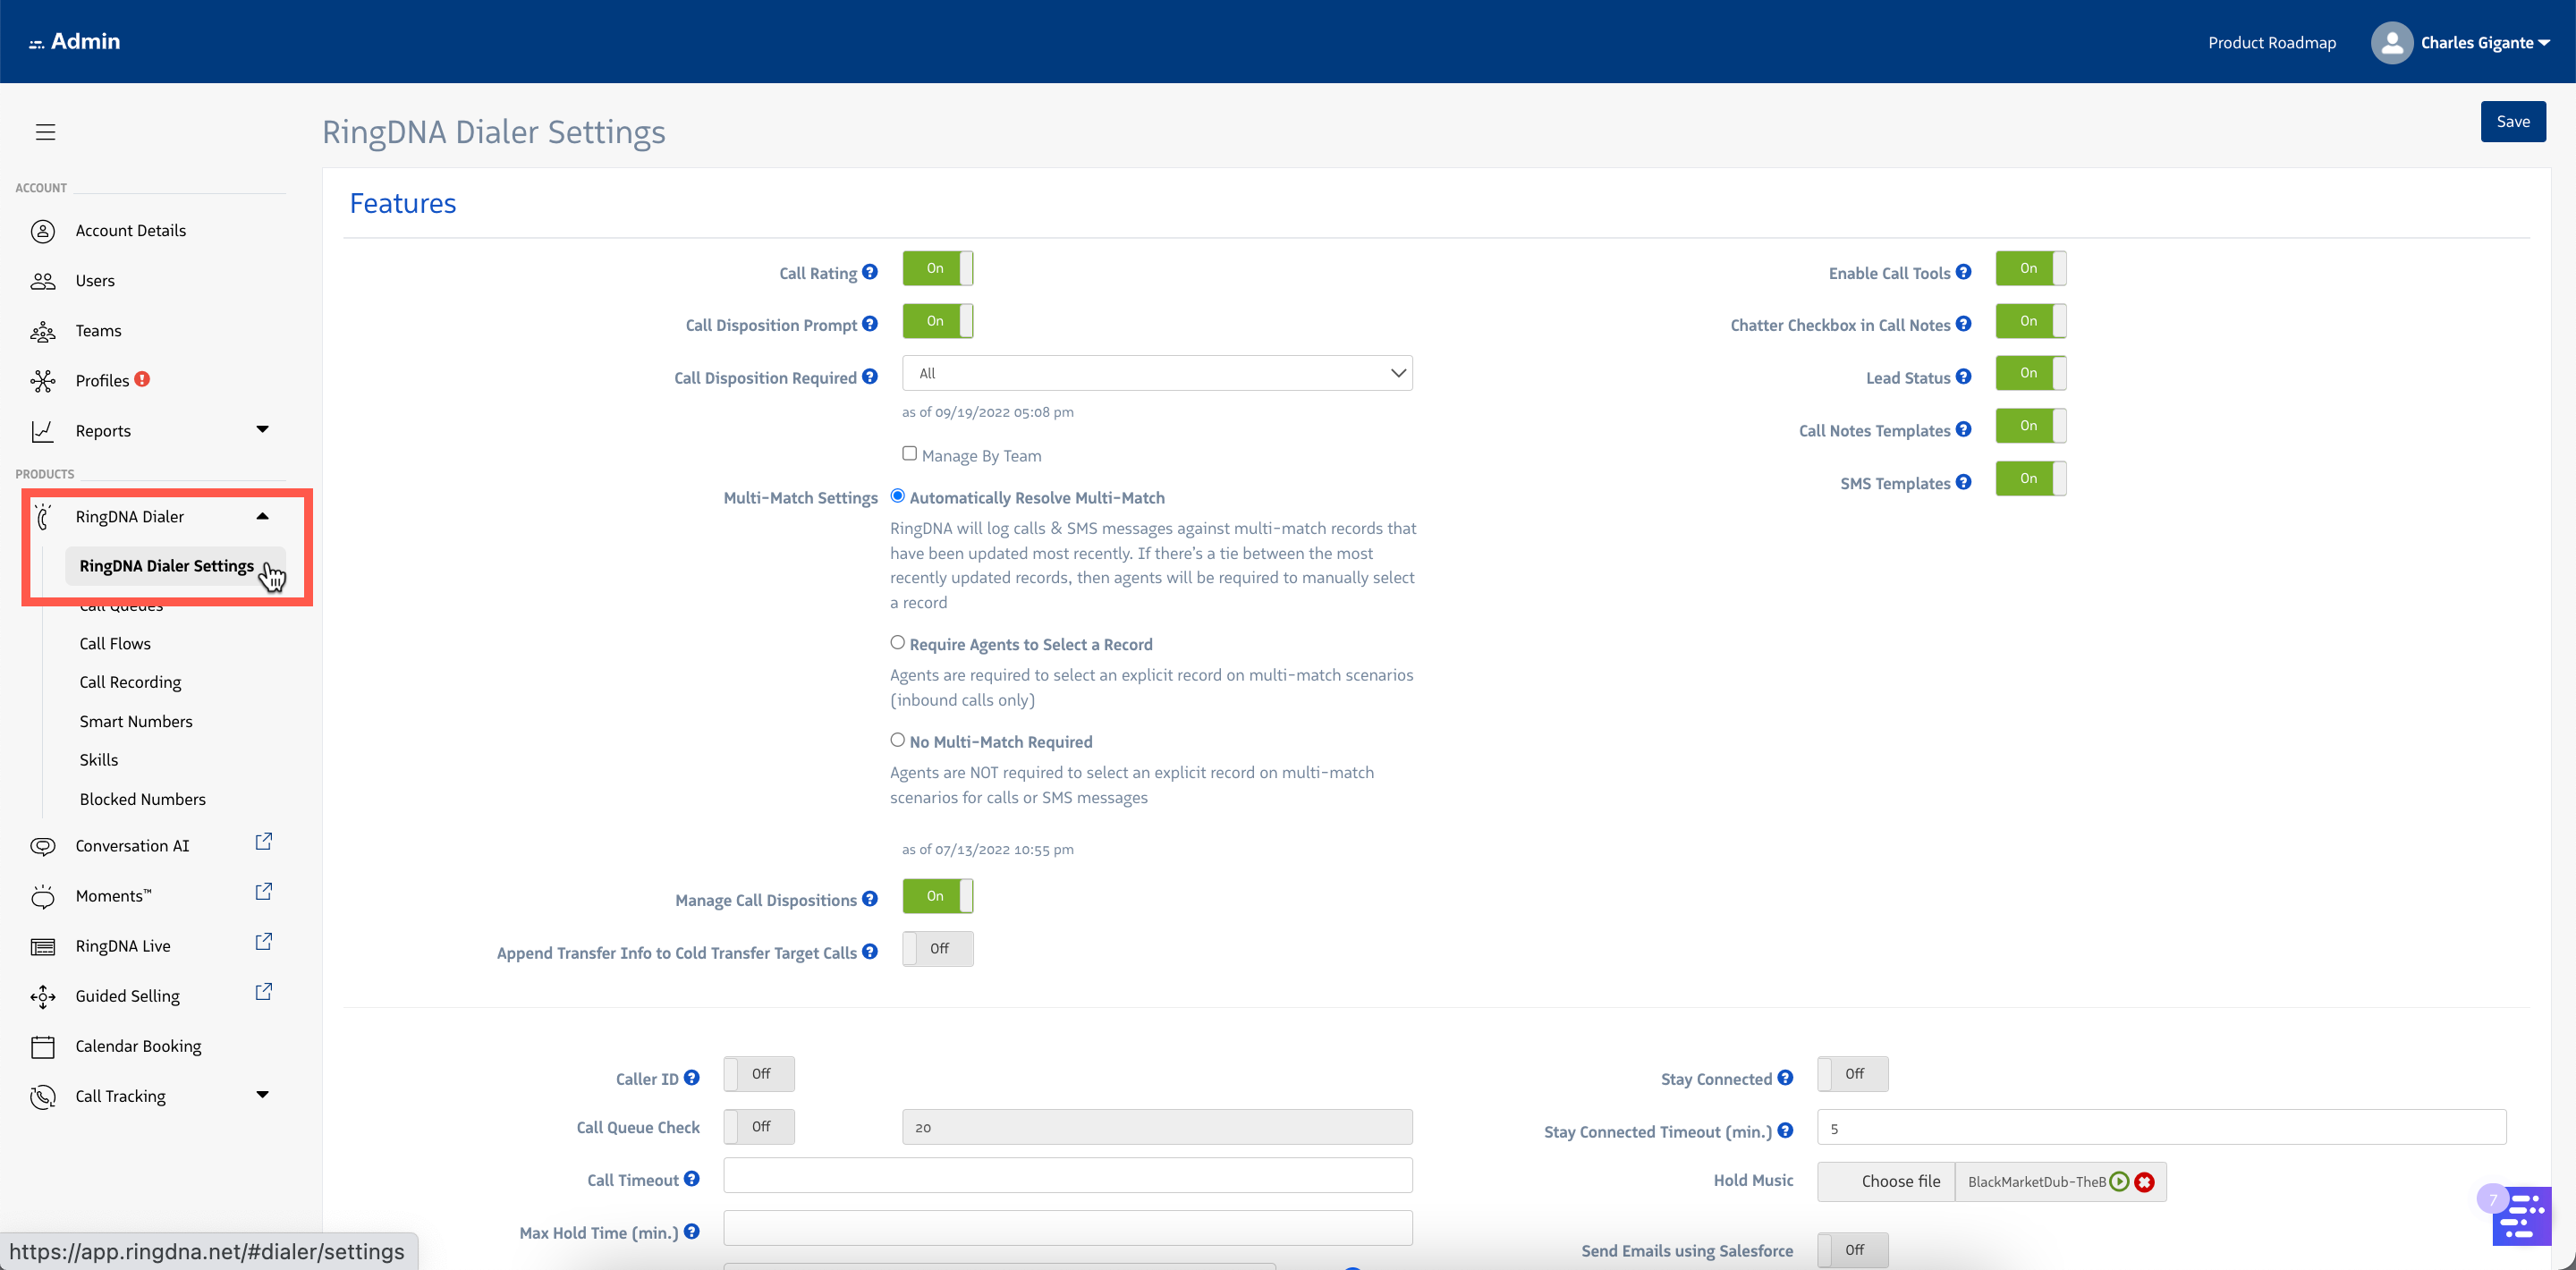Open Call Flows in sidebar
Viewport: 2576px width, 1270px height.
pyautogui.click(x=115, y=643)
